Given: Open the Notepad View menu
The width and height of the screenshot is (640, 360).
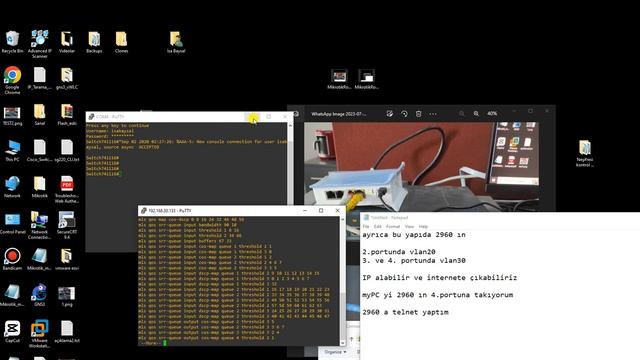Looking at the screenshot, I should (409, 227).
